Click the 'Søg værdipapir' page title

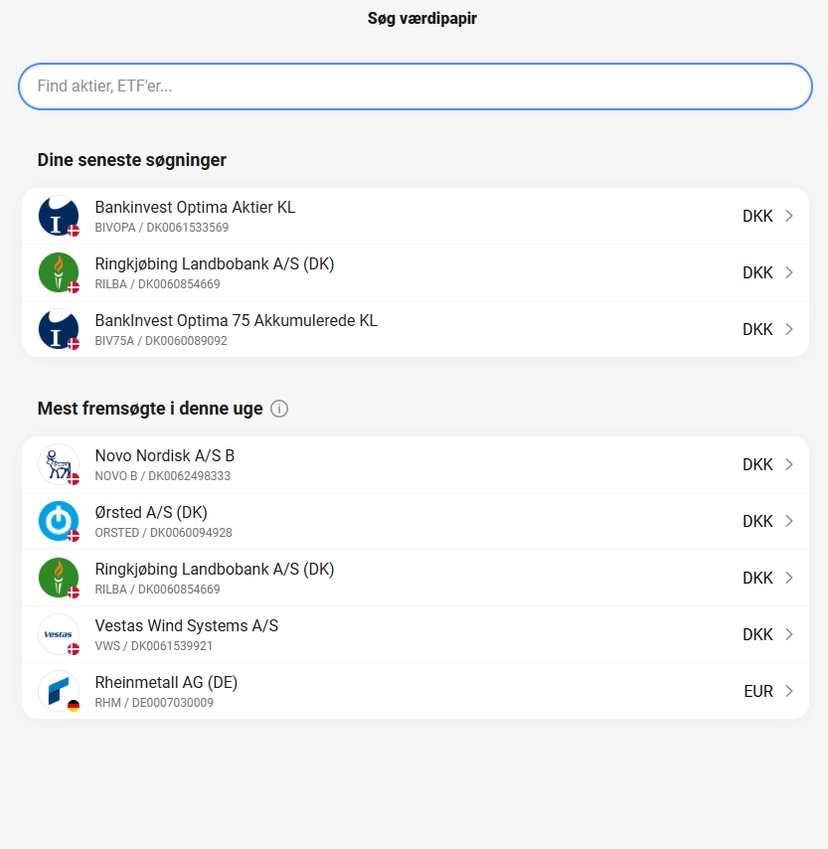[422, 18]
